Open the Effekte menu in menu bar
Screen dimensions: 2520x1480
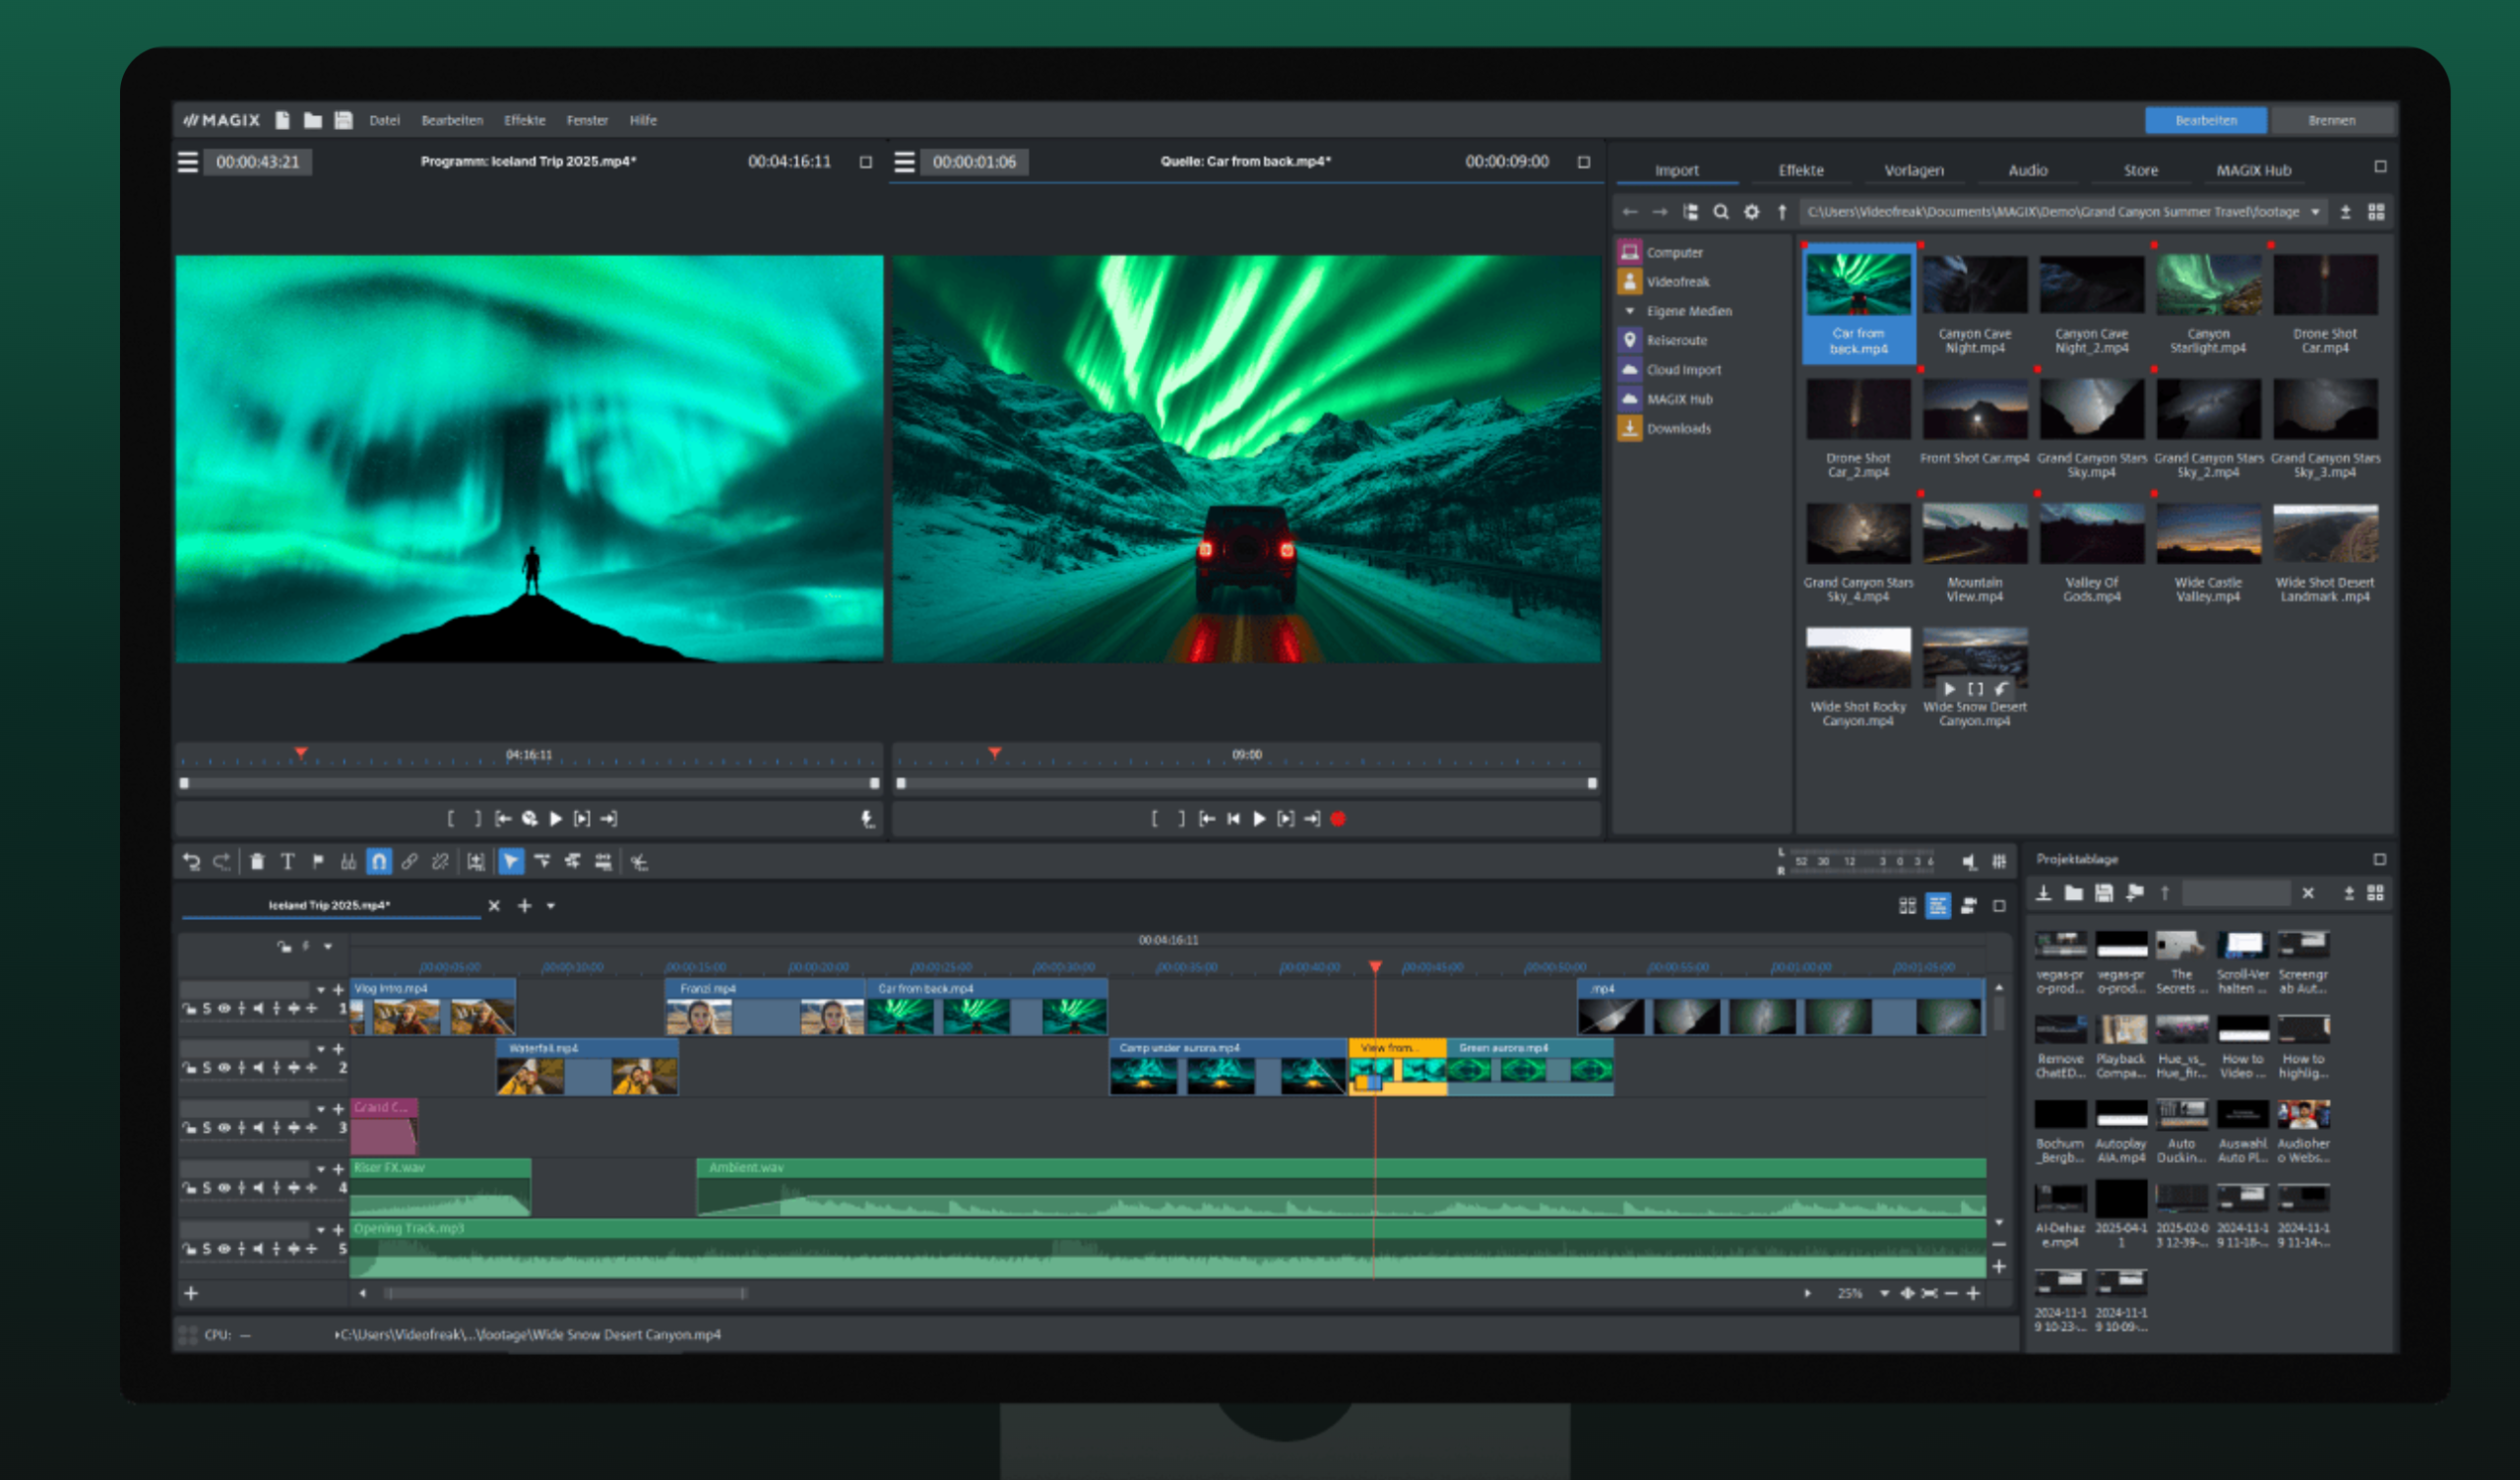point(525,120)
